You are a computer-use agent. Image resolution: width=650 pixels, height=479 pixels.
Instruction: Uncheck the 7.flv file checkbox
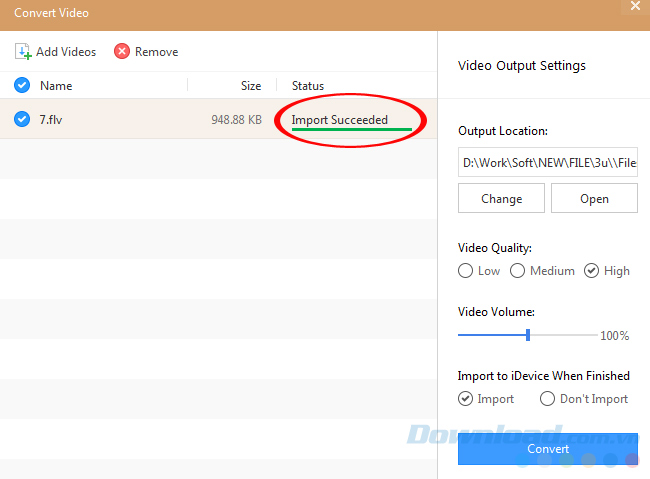coord(22,120)
